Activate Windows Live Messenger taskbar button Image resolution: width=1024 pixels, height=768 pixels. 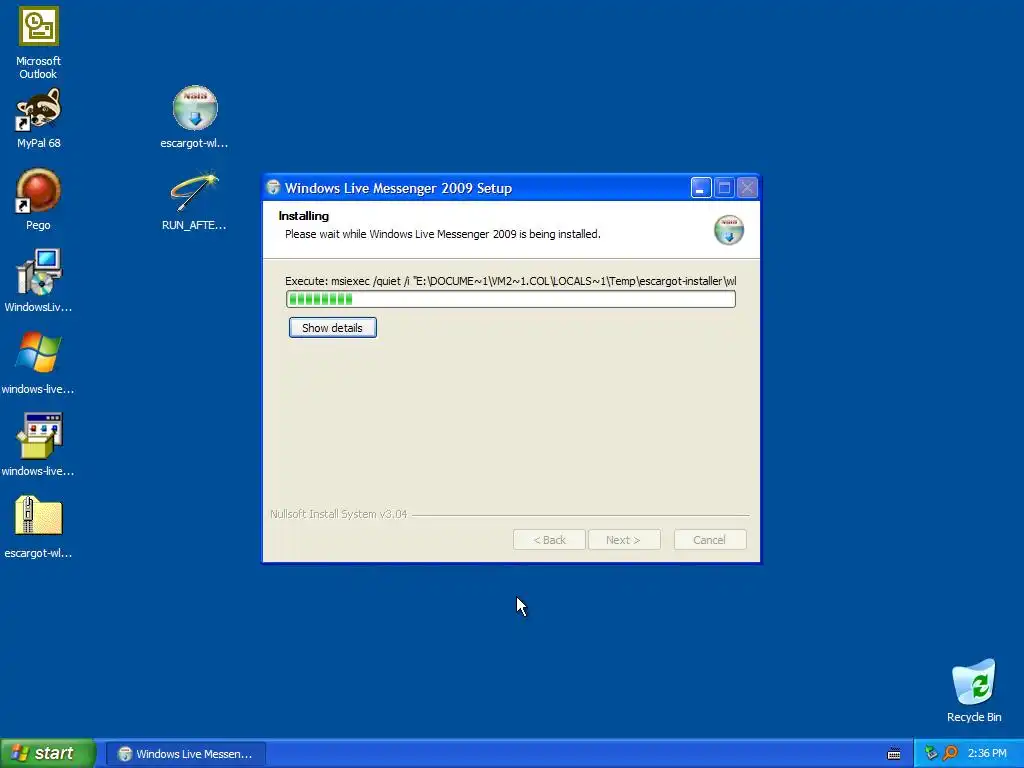coord(185,754)
